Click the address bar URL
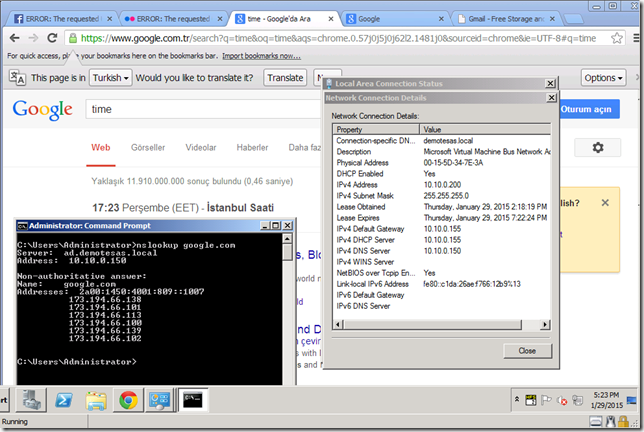This screenshot has height=432, width=644. coord(338,38)
